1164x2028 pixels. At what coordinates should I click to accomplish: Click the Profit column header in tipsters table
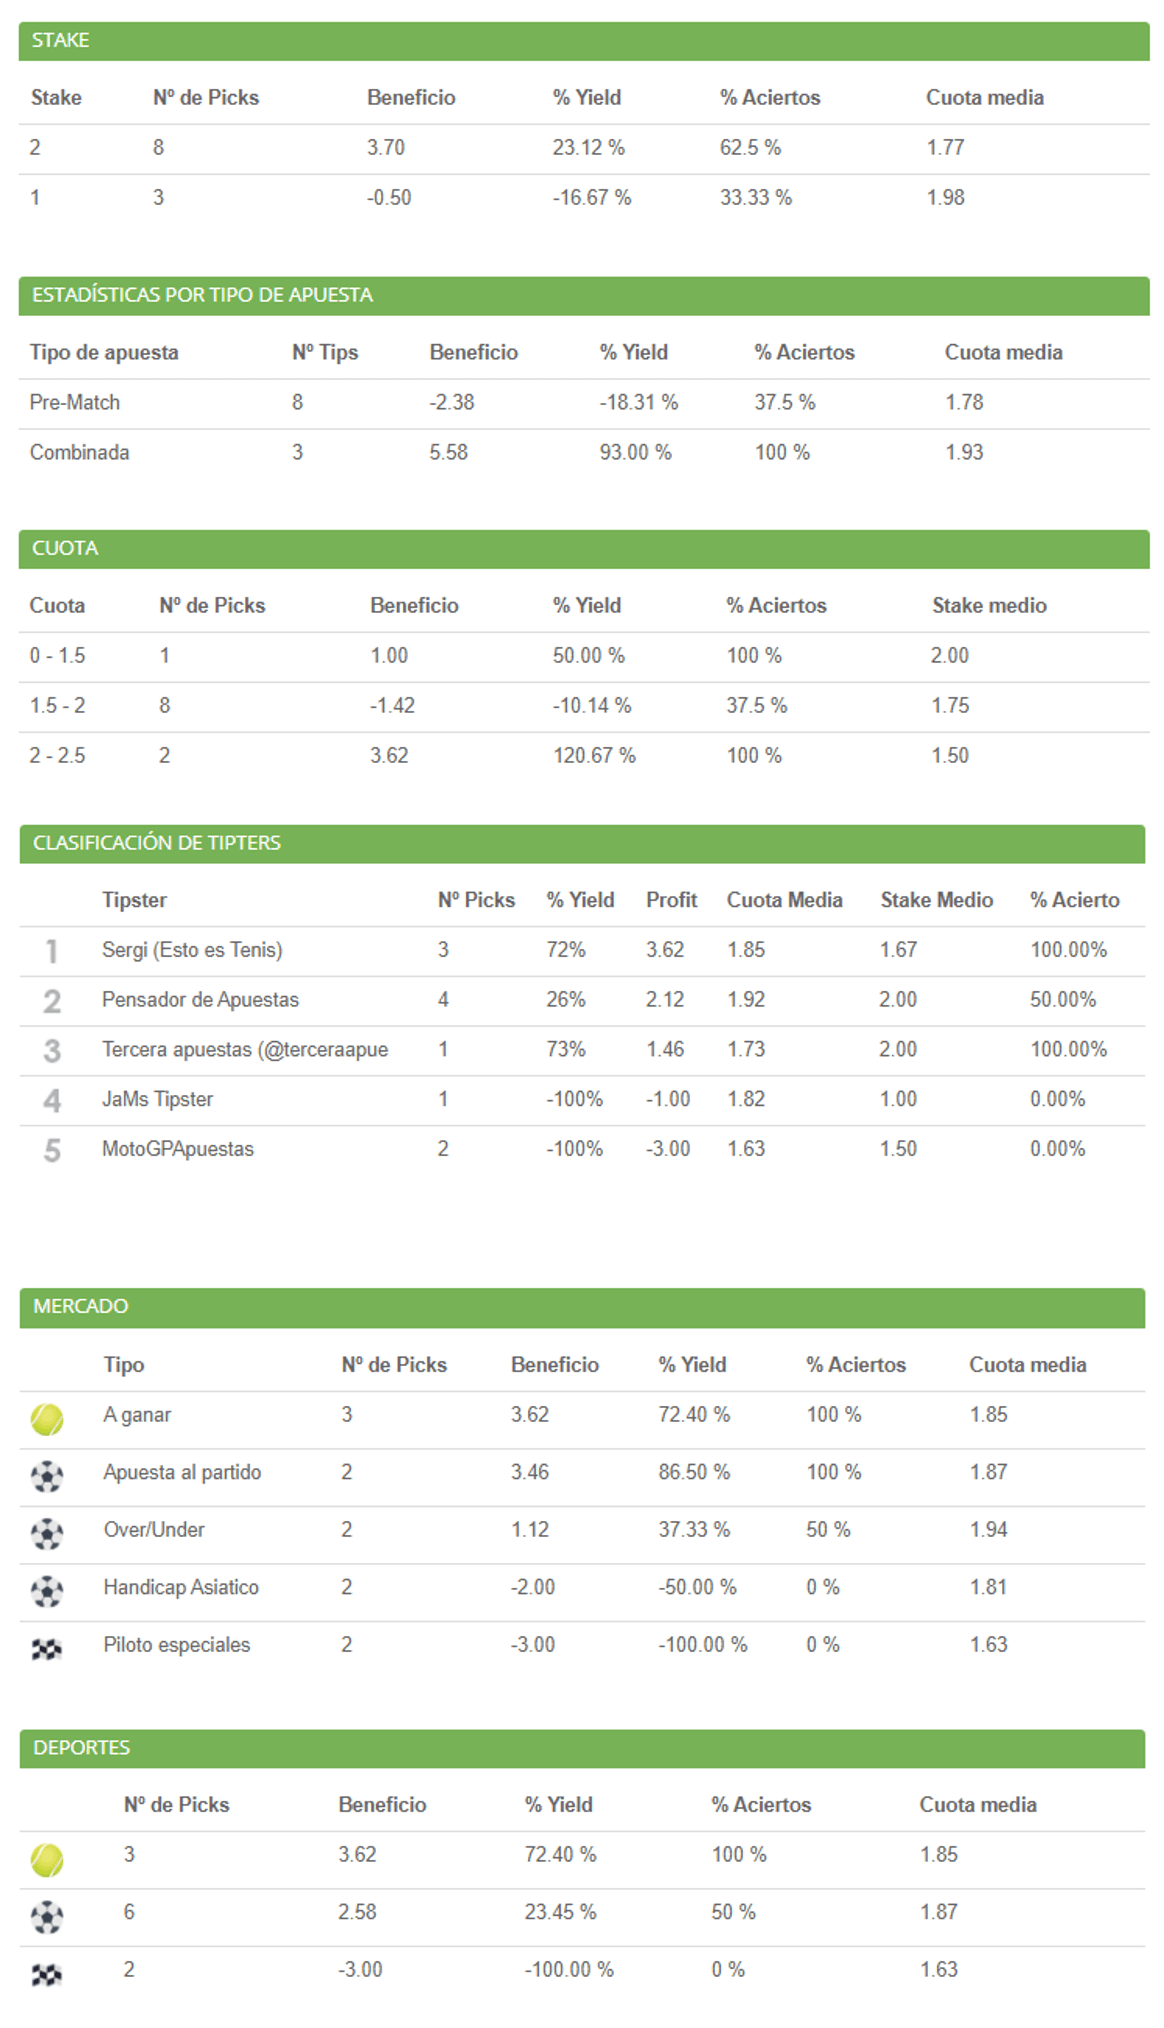(x=671, y=900)
